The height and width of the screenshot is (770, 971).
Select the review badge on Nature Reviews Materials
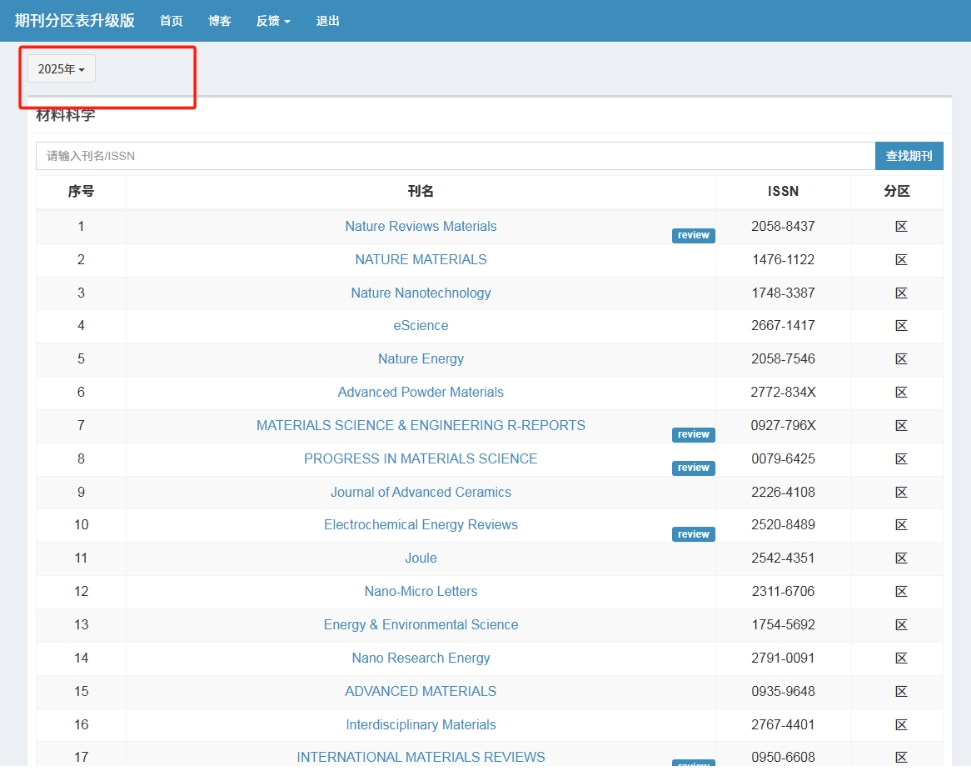pyautogui.click(x=693, y=235)
